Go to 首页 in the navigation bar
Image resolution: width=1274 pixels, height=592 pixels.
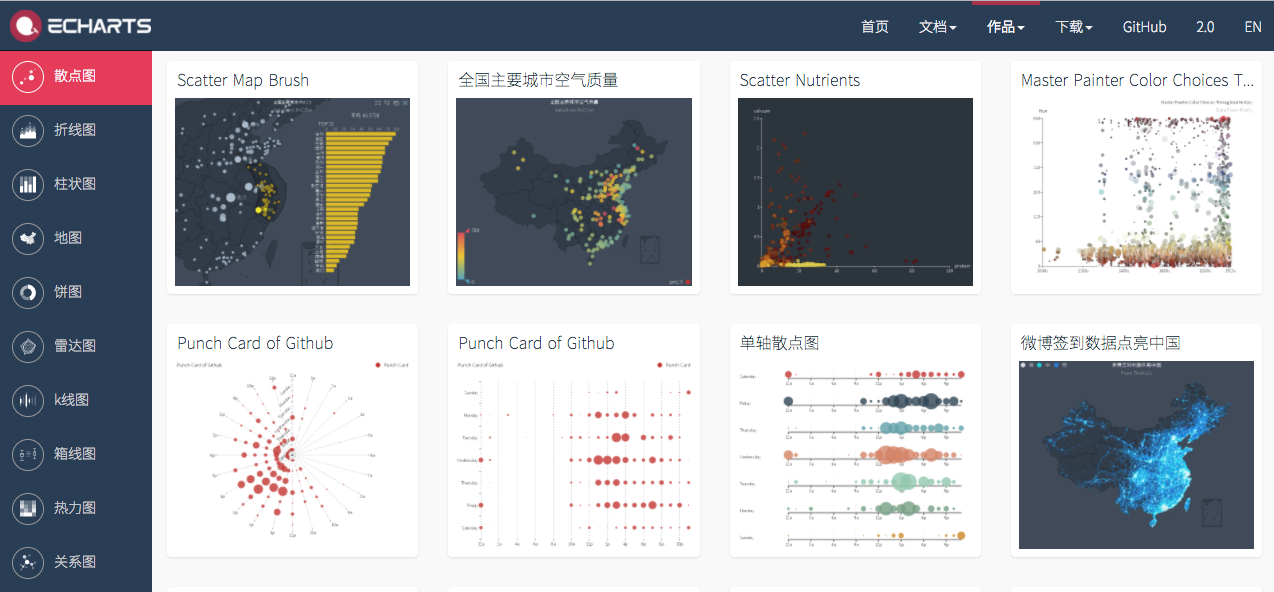[x=874, y=27]
